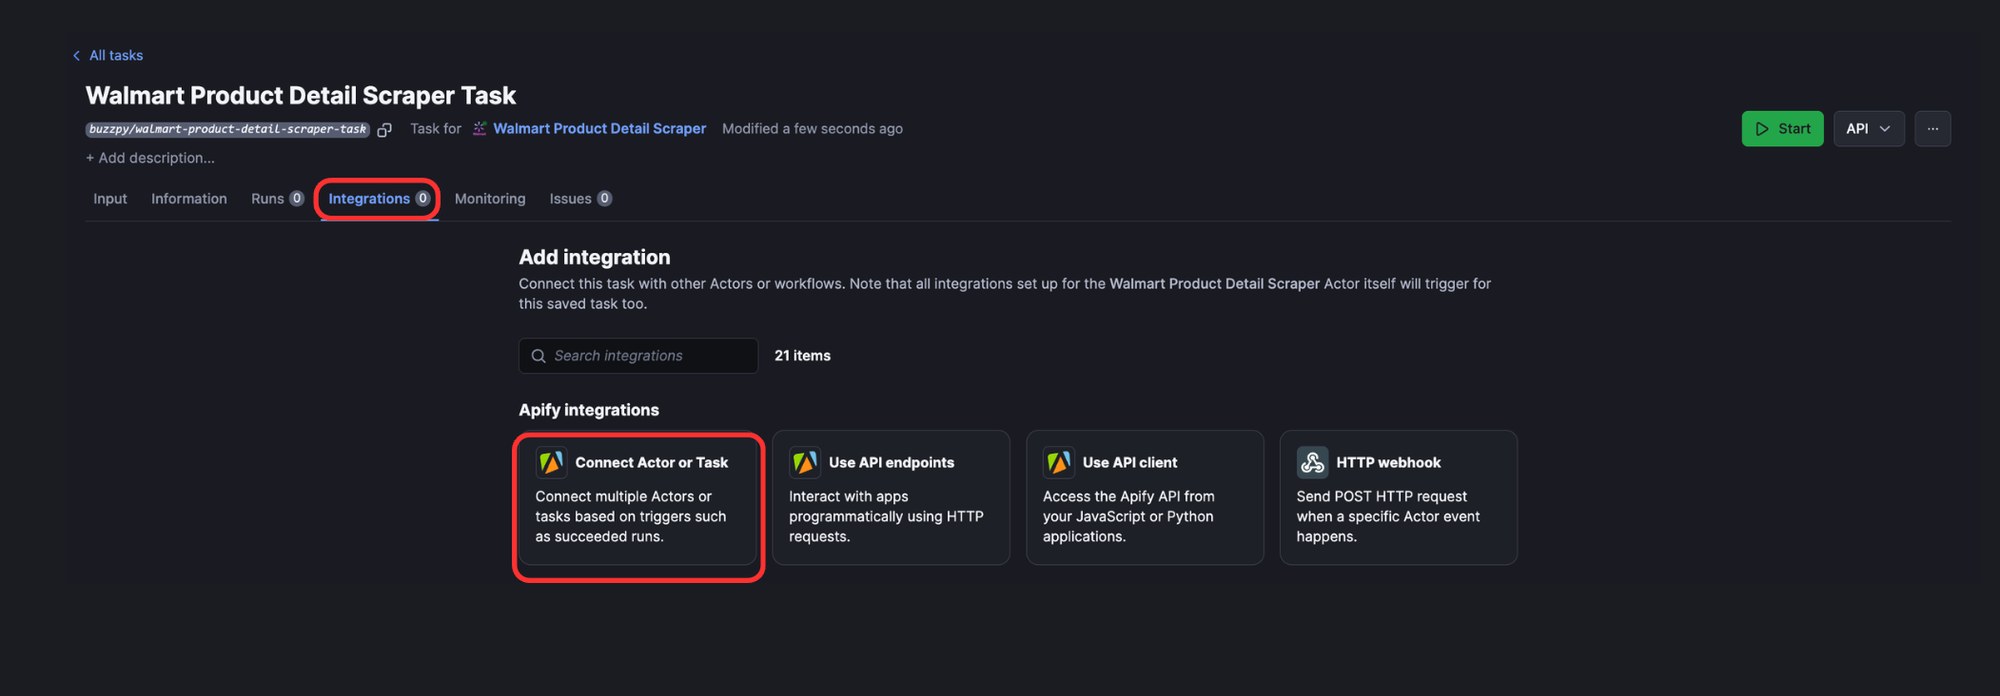Viewport: 2000px width, 696px height.
Task: Start the task run
Action: pyautogui.click(x=1783, y=129)
